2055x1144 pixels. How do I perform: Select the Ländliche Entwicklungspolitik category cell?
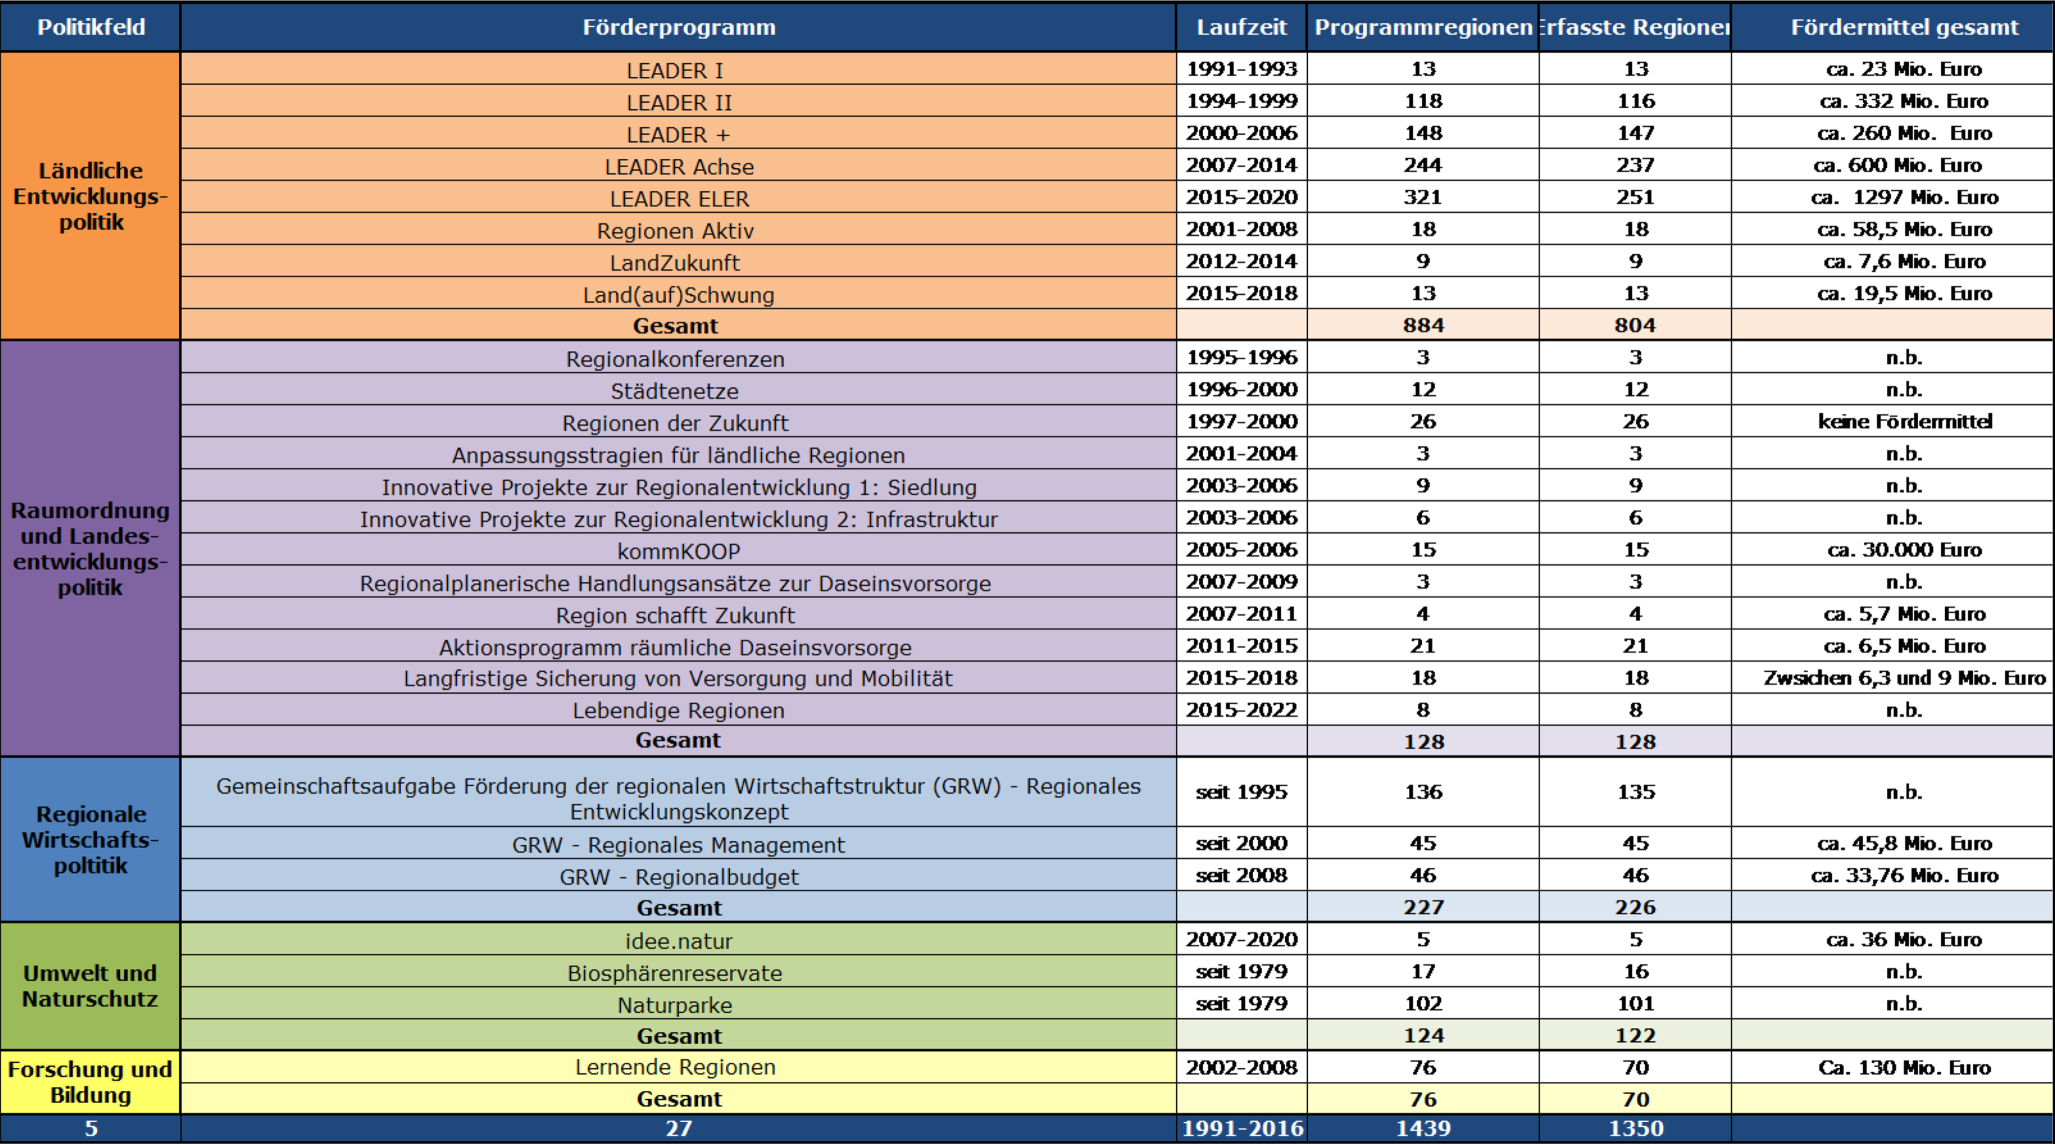pos(91,196)
